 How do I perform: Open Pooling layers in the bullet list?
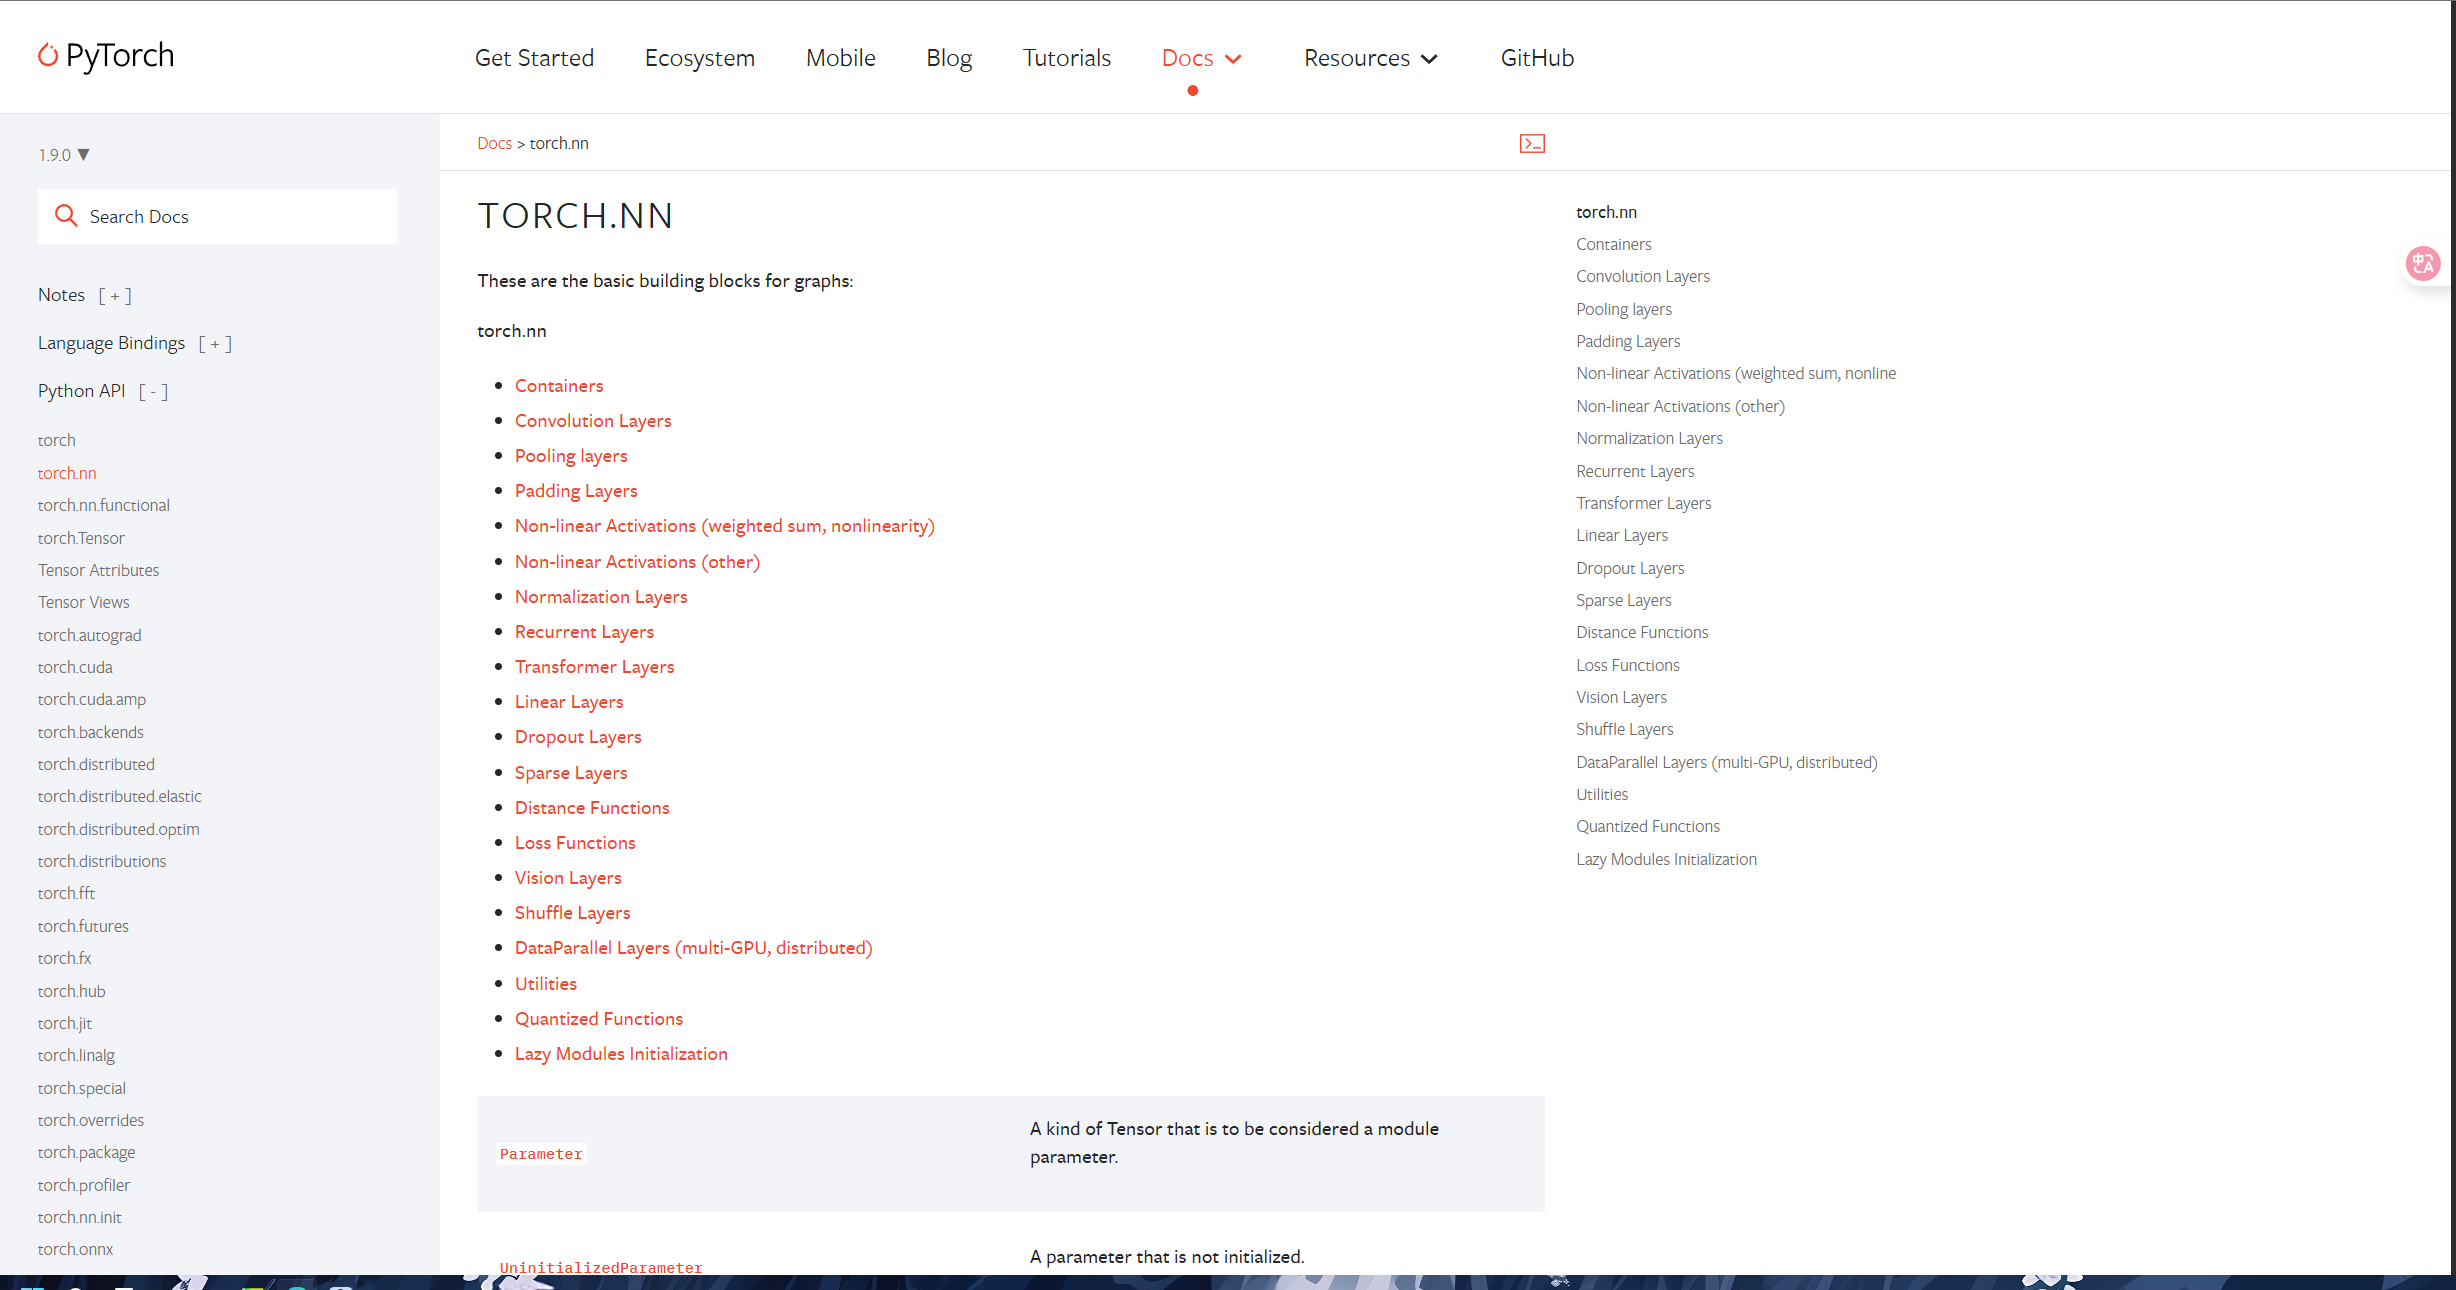tap(571, 456)
